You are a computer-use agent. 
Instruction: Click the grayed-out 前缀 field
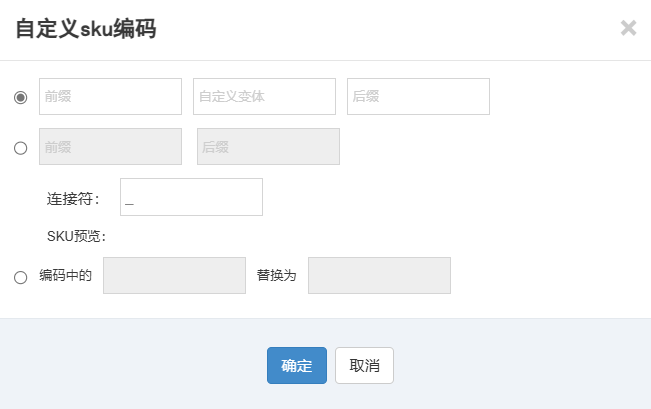(x=110, y=147)
